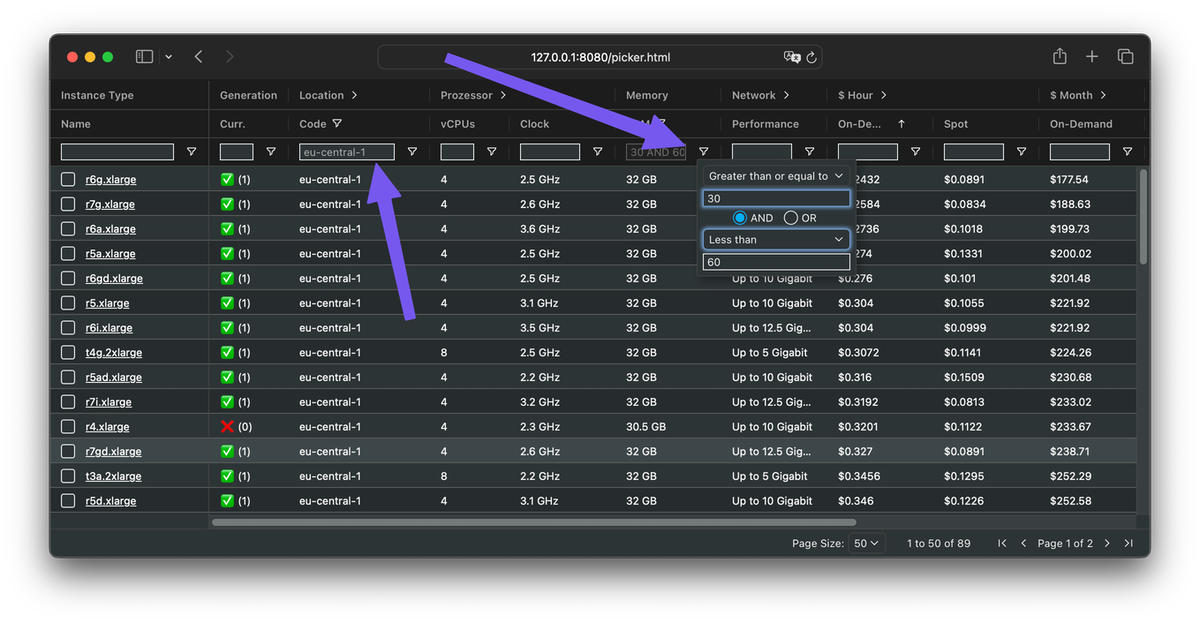Open the Less than operator dropdown
1200x623 pixels.
776,239
